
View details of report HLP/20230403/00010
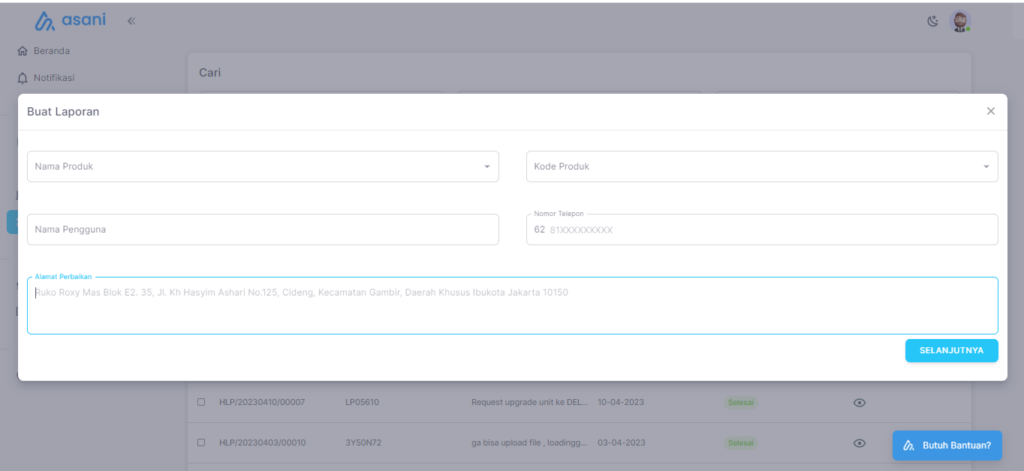pos(858,442)
